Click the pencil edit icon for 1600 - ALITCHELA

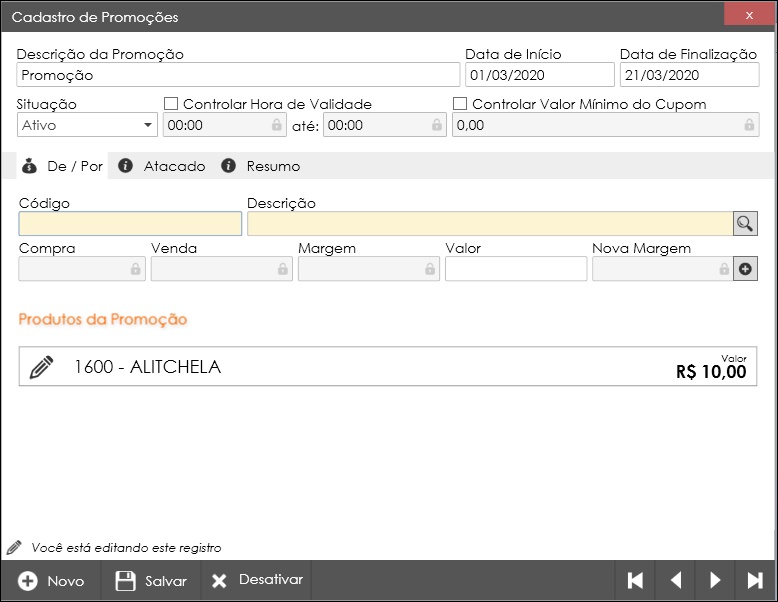pyautogui.click(x=42, y=367)
